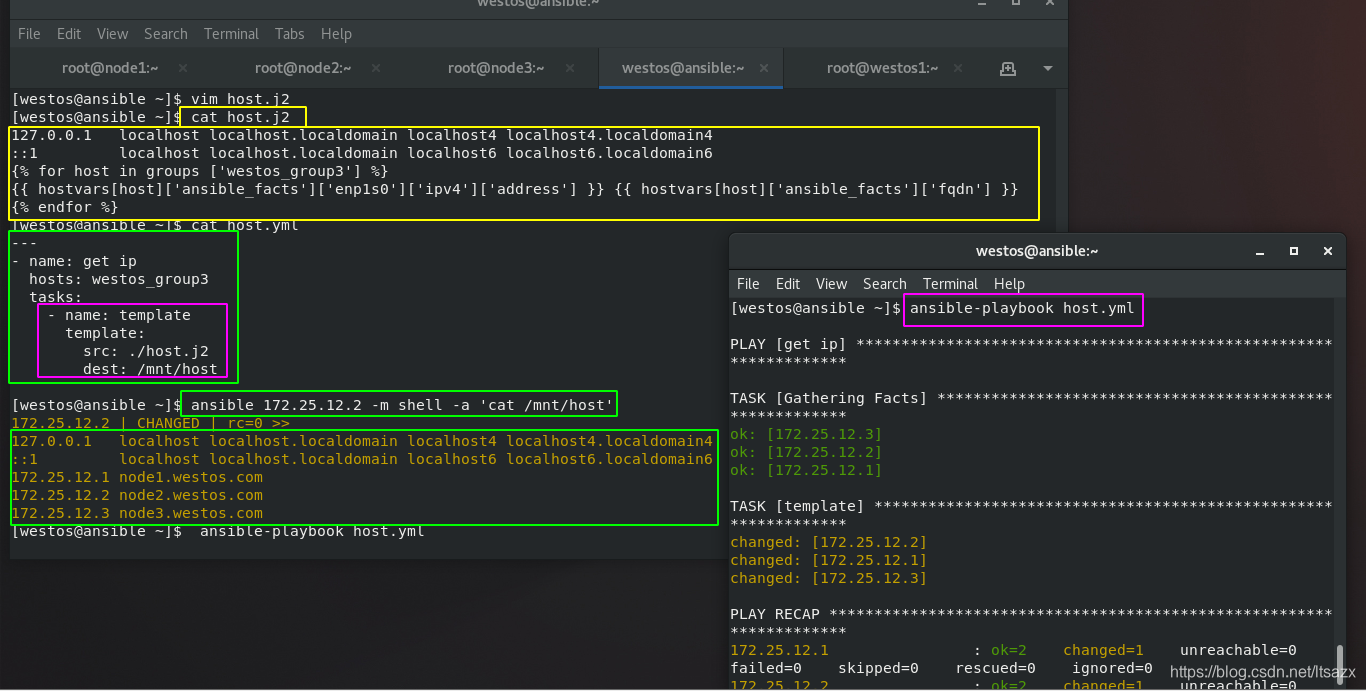
Task: Open Search menu in the small terminal window
Action: [885, 284]
